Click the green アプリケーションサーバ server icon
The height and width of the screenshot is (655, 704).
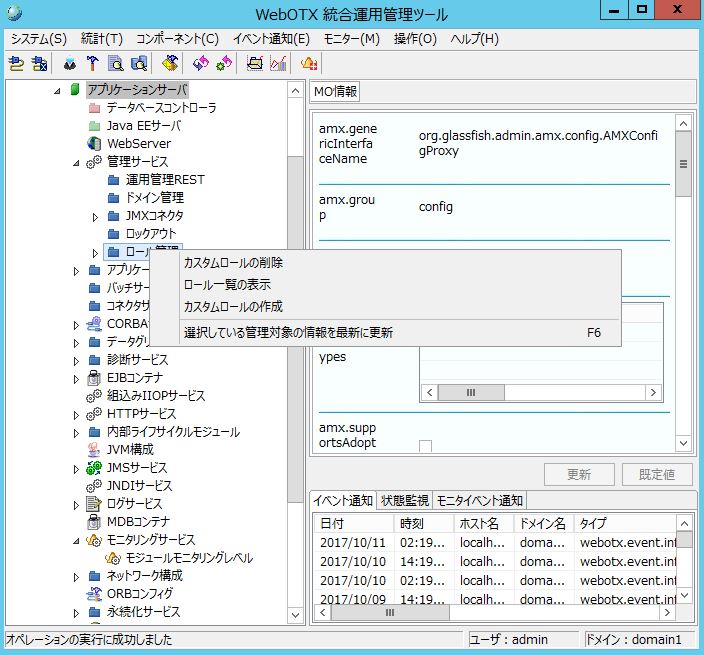(75, 89)
